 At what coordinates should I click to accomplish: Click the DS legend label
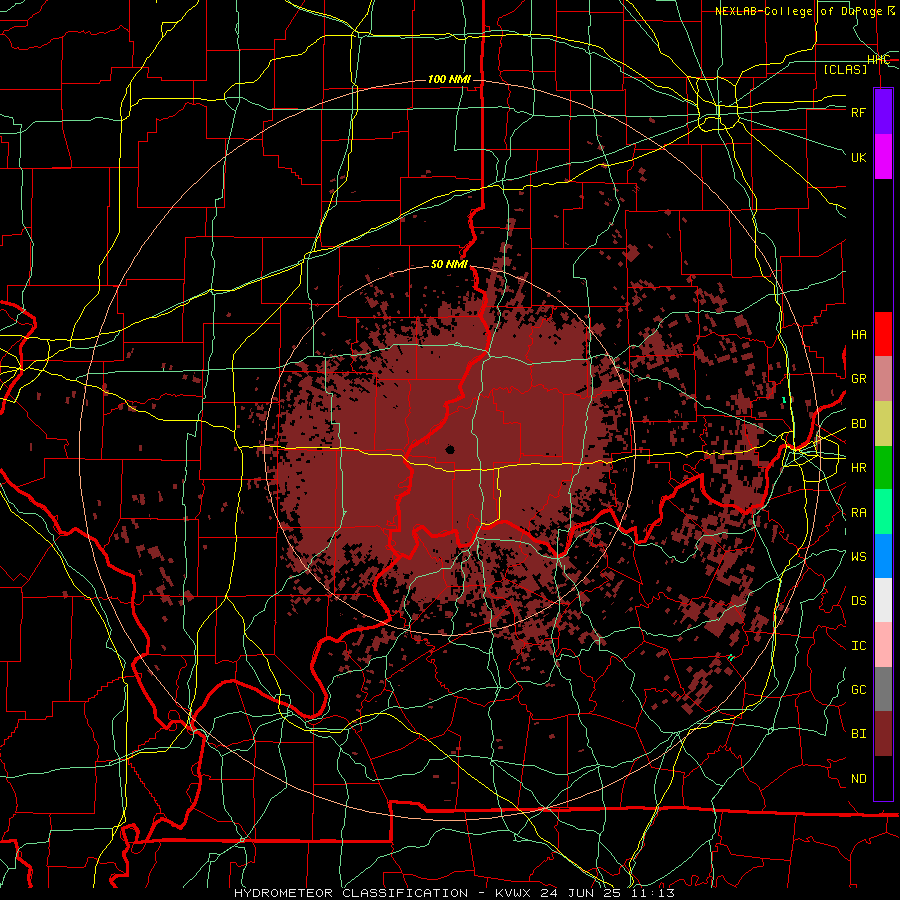tap(859, 601)
